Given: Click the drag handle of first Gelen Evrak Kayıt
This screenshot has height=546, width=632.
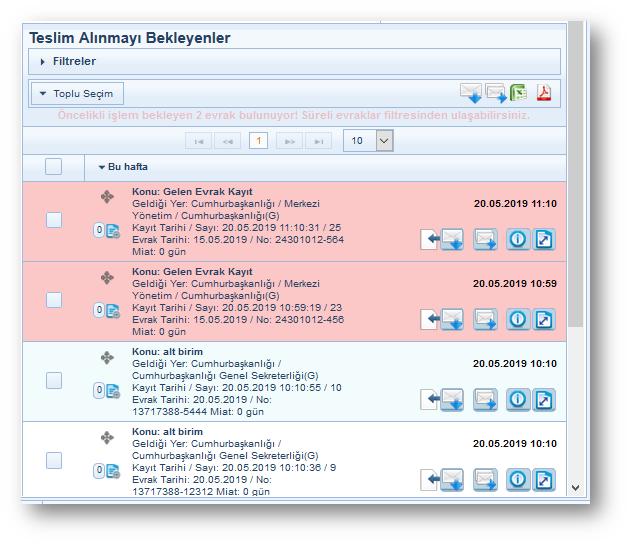Looking at the screenshot, I should click(x=107, y=197).
